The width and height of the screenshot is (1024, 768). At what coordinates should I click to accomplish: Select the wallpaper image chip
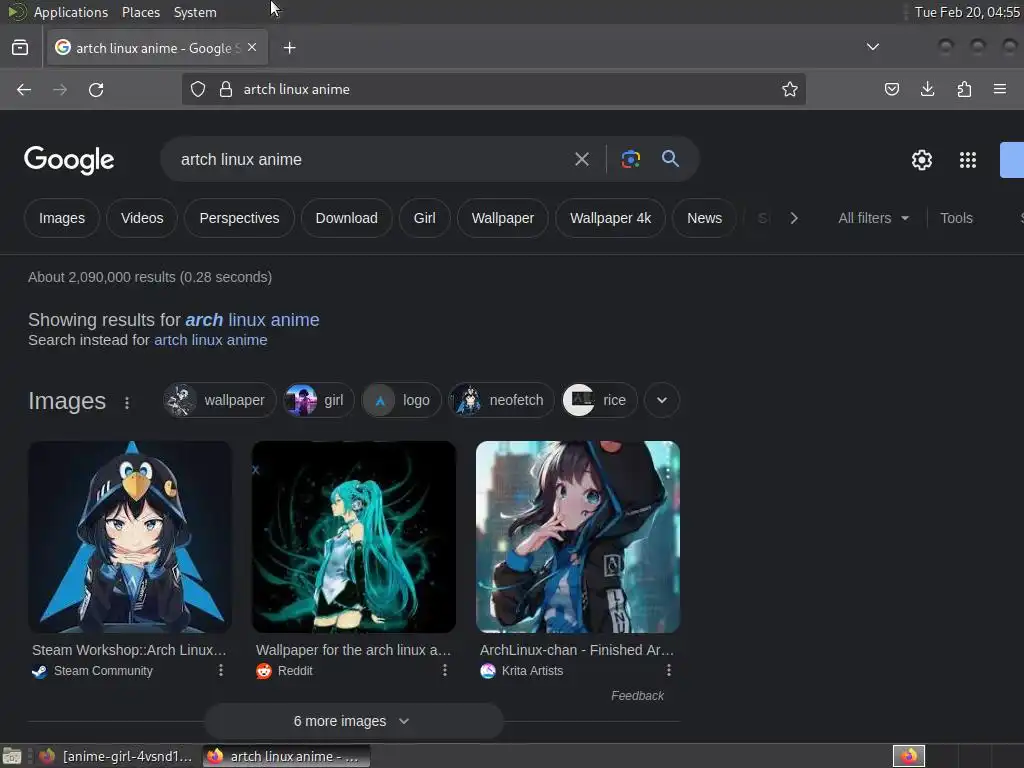[219, 400]
